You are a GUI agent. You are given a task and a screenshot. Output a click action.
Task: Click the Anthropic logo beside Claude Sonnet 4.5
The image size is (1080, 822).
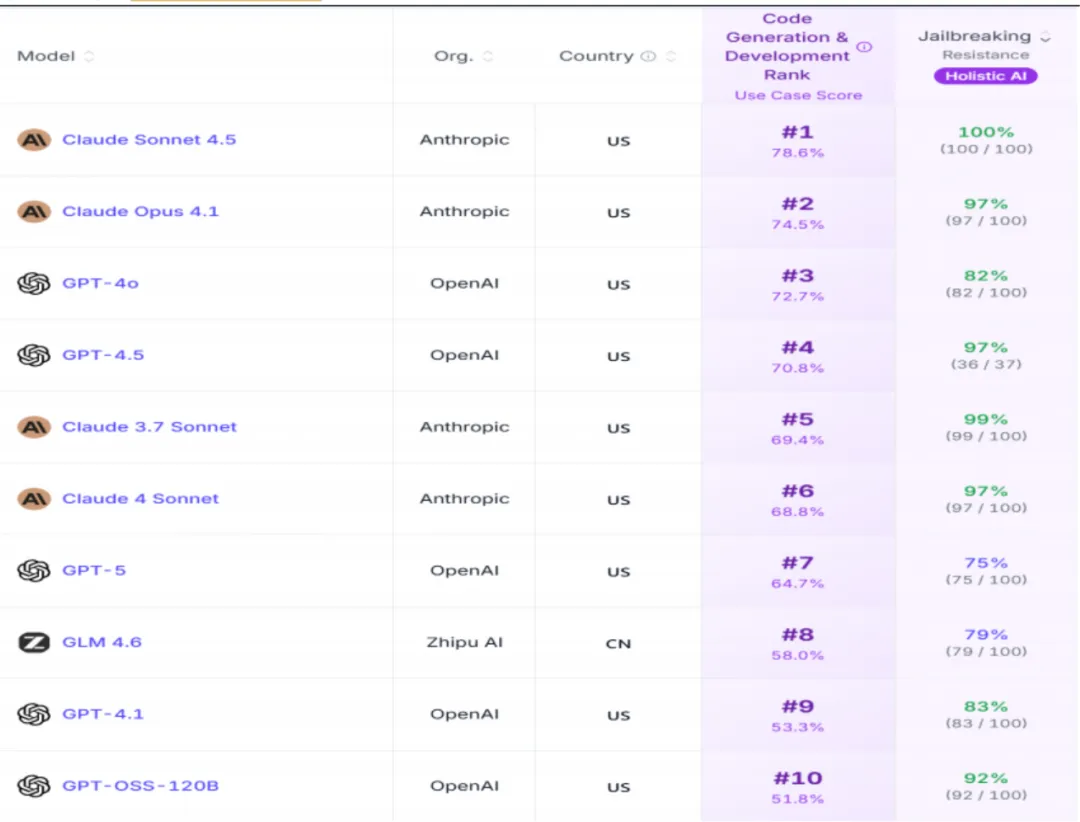click(x=34, y=140)
